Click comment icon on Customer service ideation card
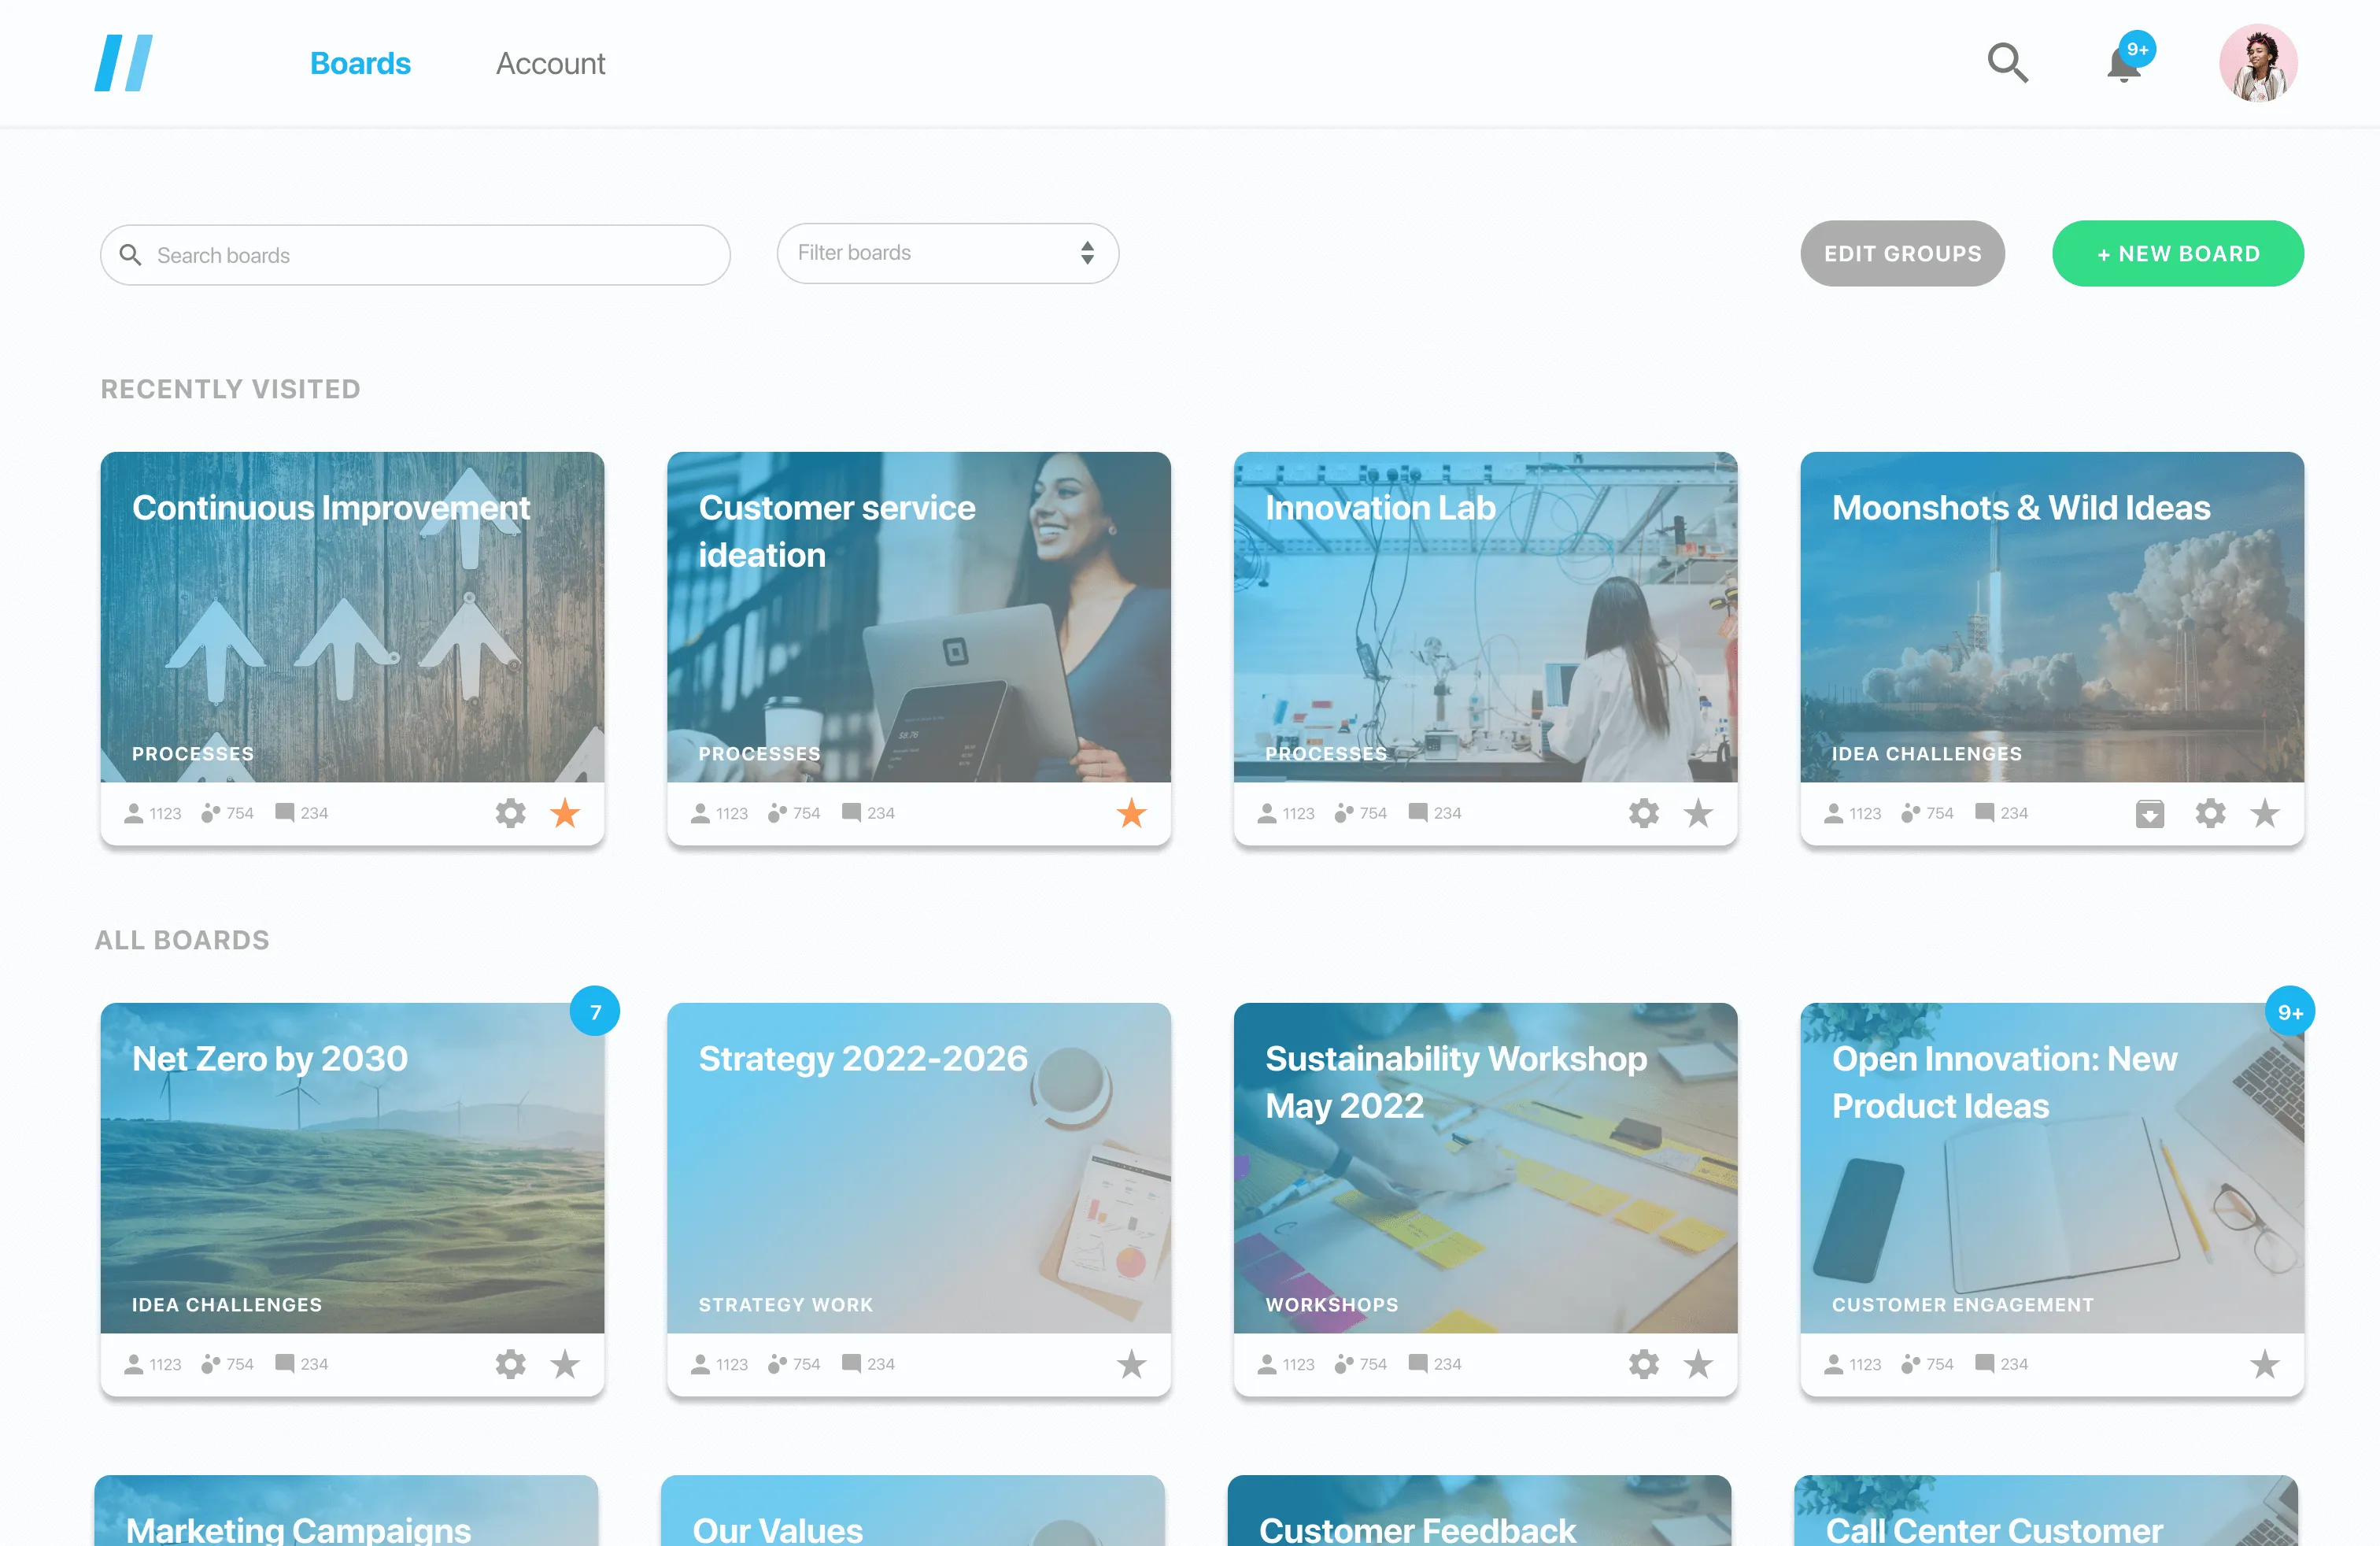 click(x=851, y=813)
